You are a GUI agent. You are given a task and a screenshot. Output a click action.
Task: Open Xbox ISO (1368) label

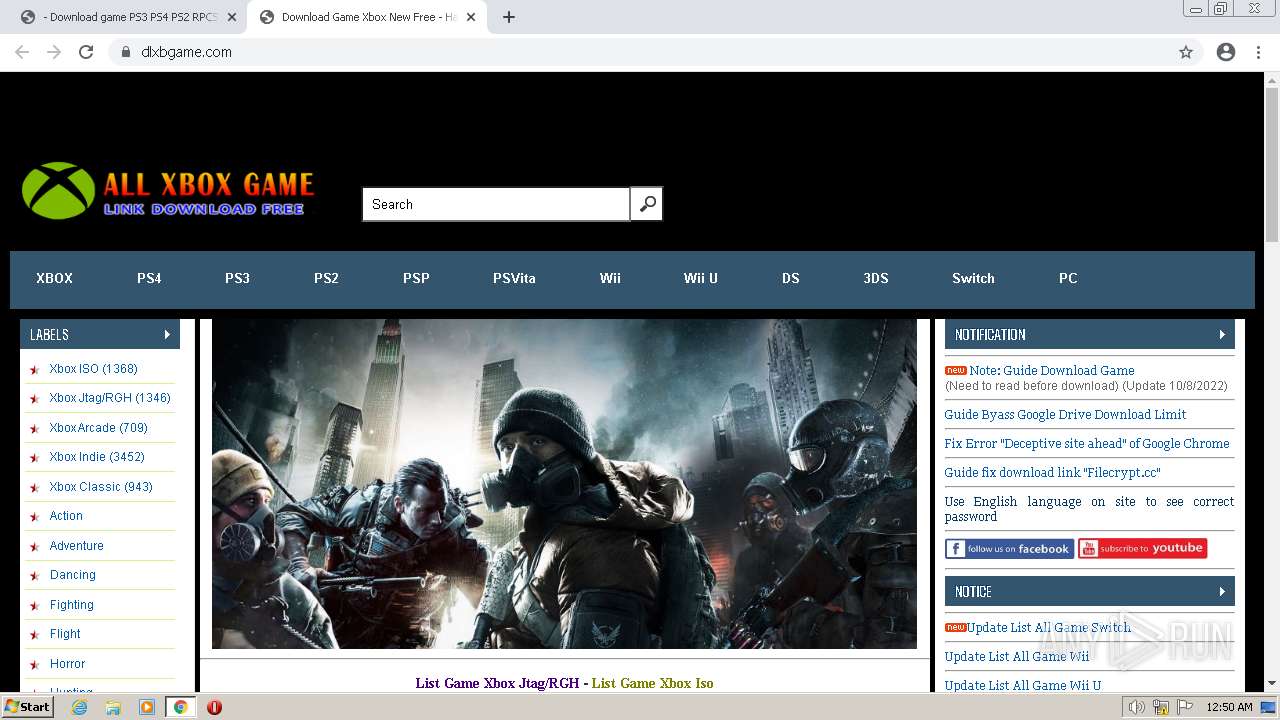[93, 369]
